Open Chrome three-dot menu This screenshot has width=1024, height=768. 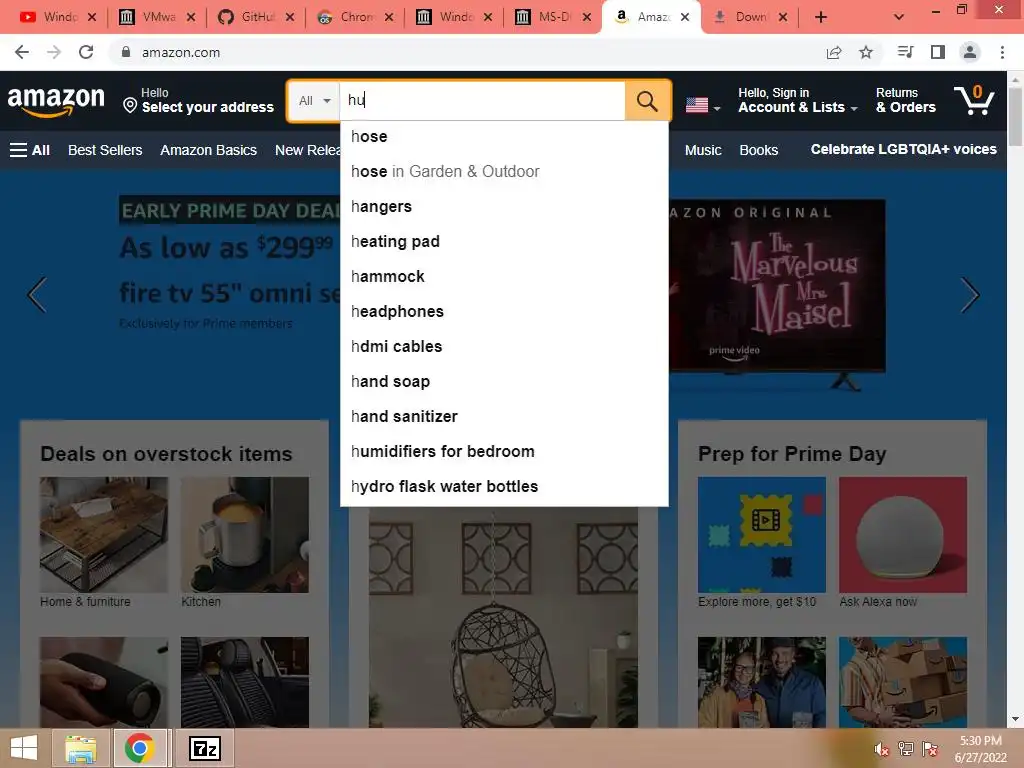1002,52
